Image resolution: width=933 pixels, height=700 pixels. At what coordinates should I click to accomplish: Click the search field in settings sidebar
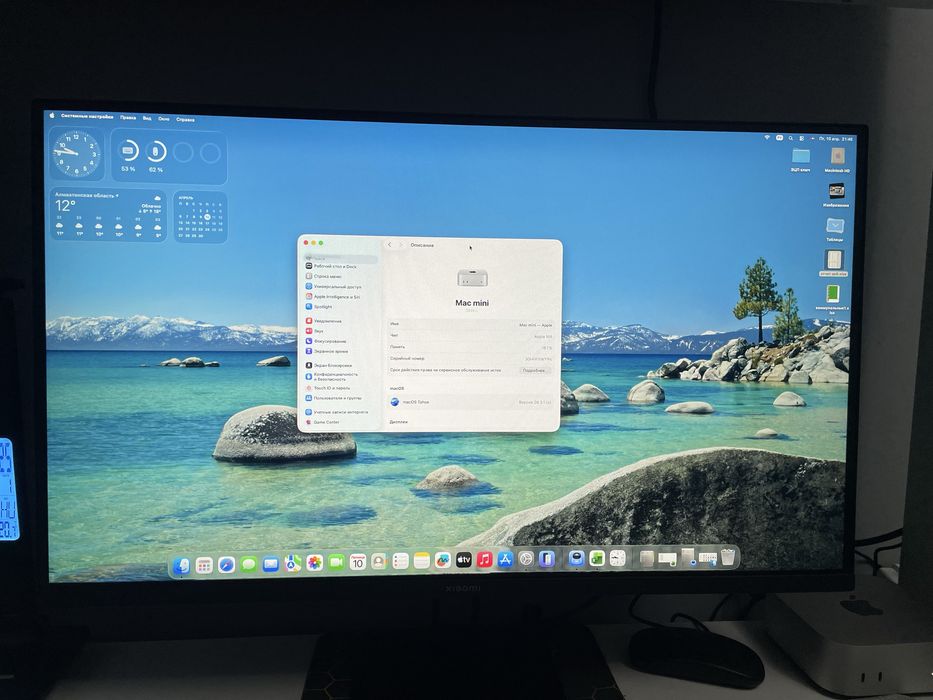point(341,259)
